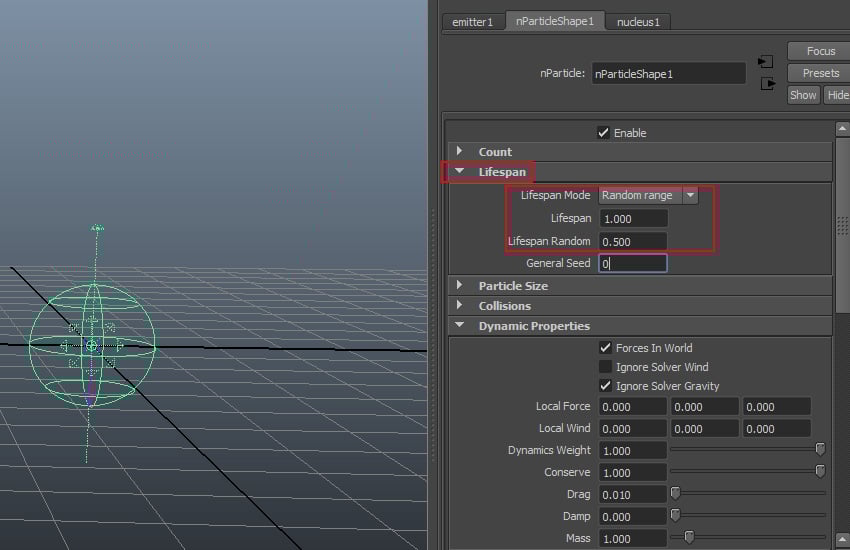Click the third Local Wind field
The image size is (850, 550).
click(777, 429)
